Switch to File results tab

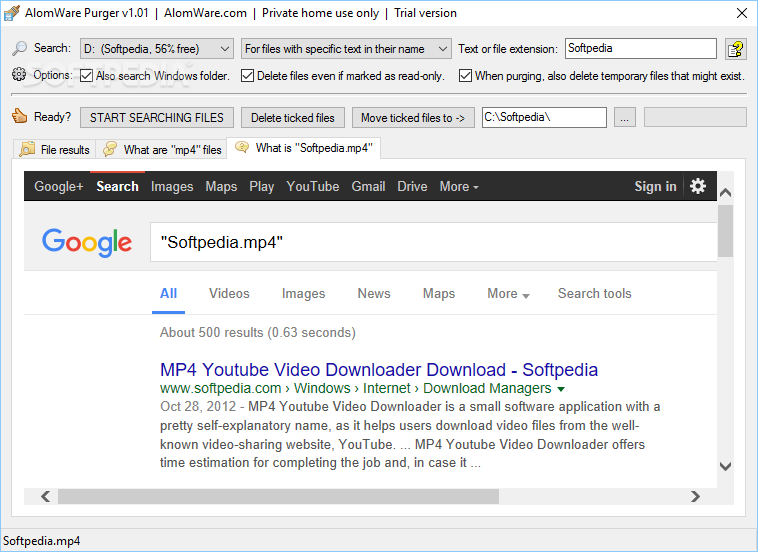click(55, 149)
